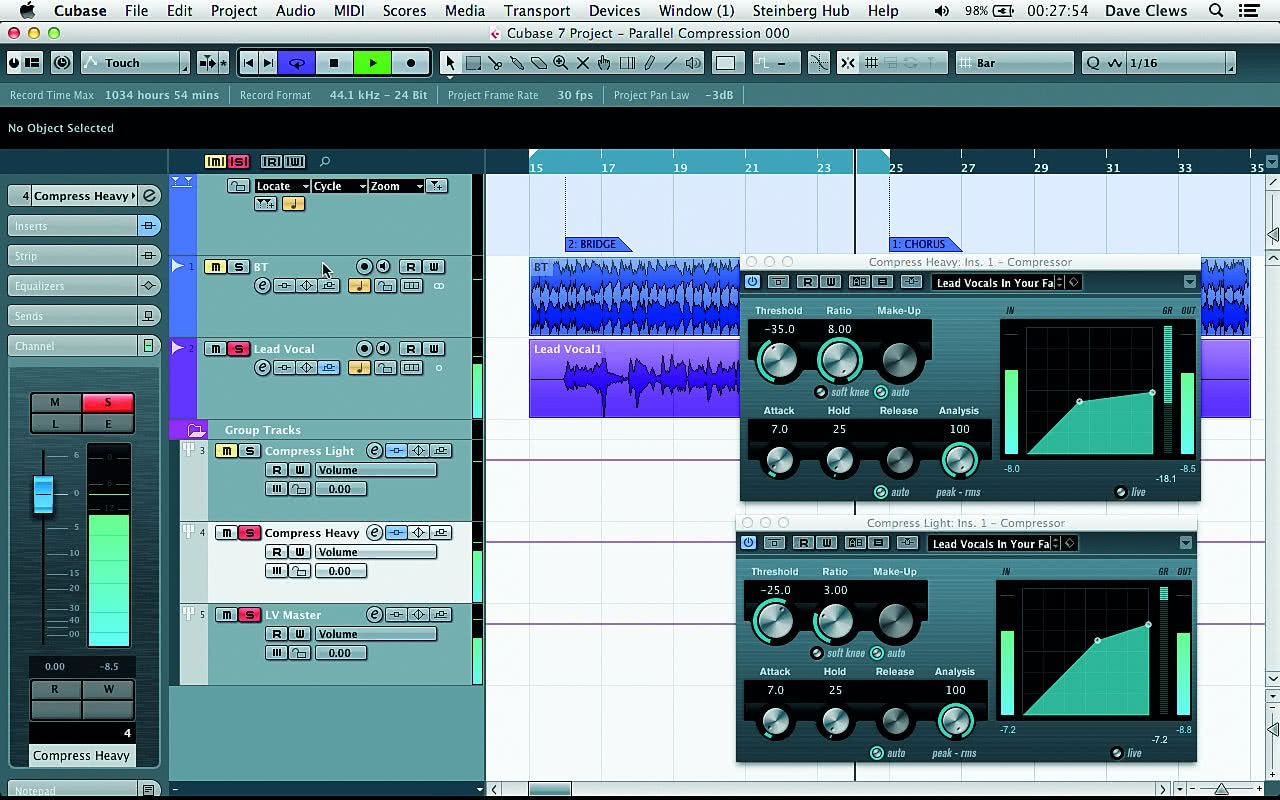Open the Audio menu
This screenshot has height=800, width=1280.
click(295, 11)
